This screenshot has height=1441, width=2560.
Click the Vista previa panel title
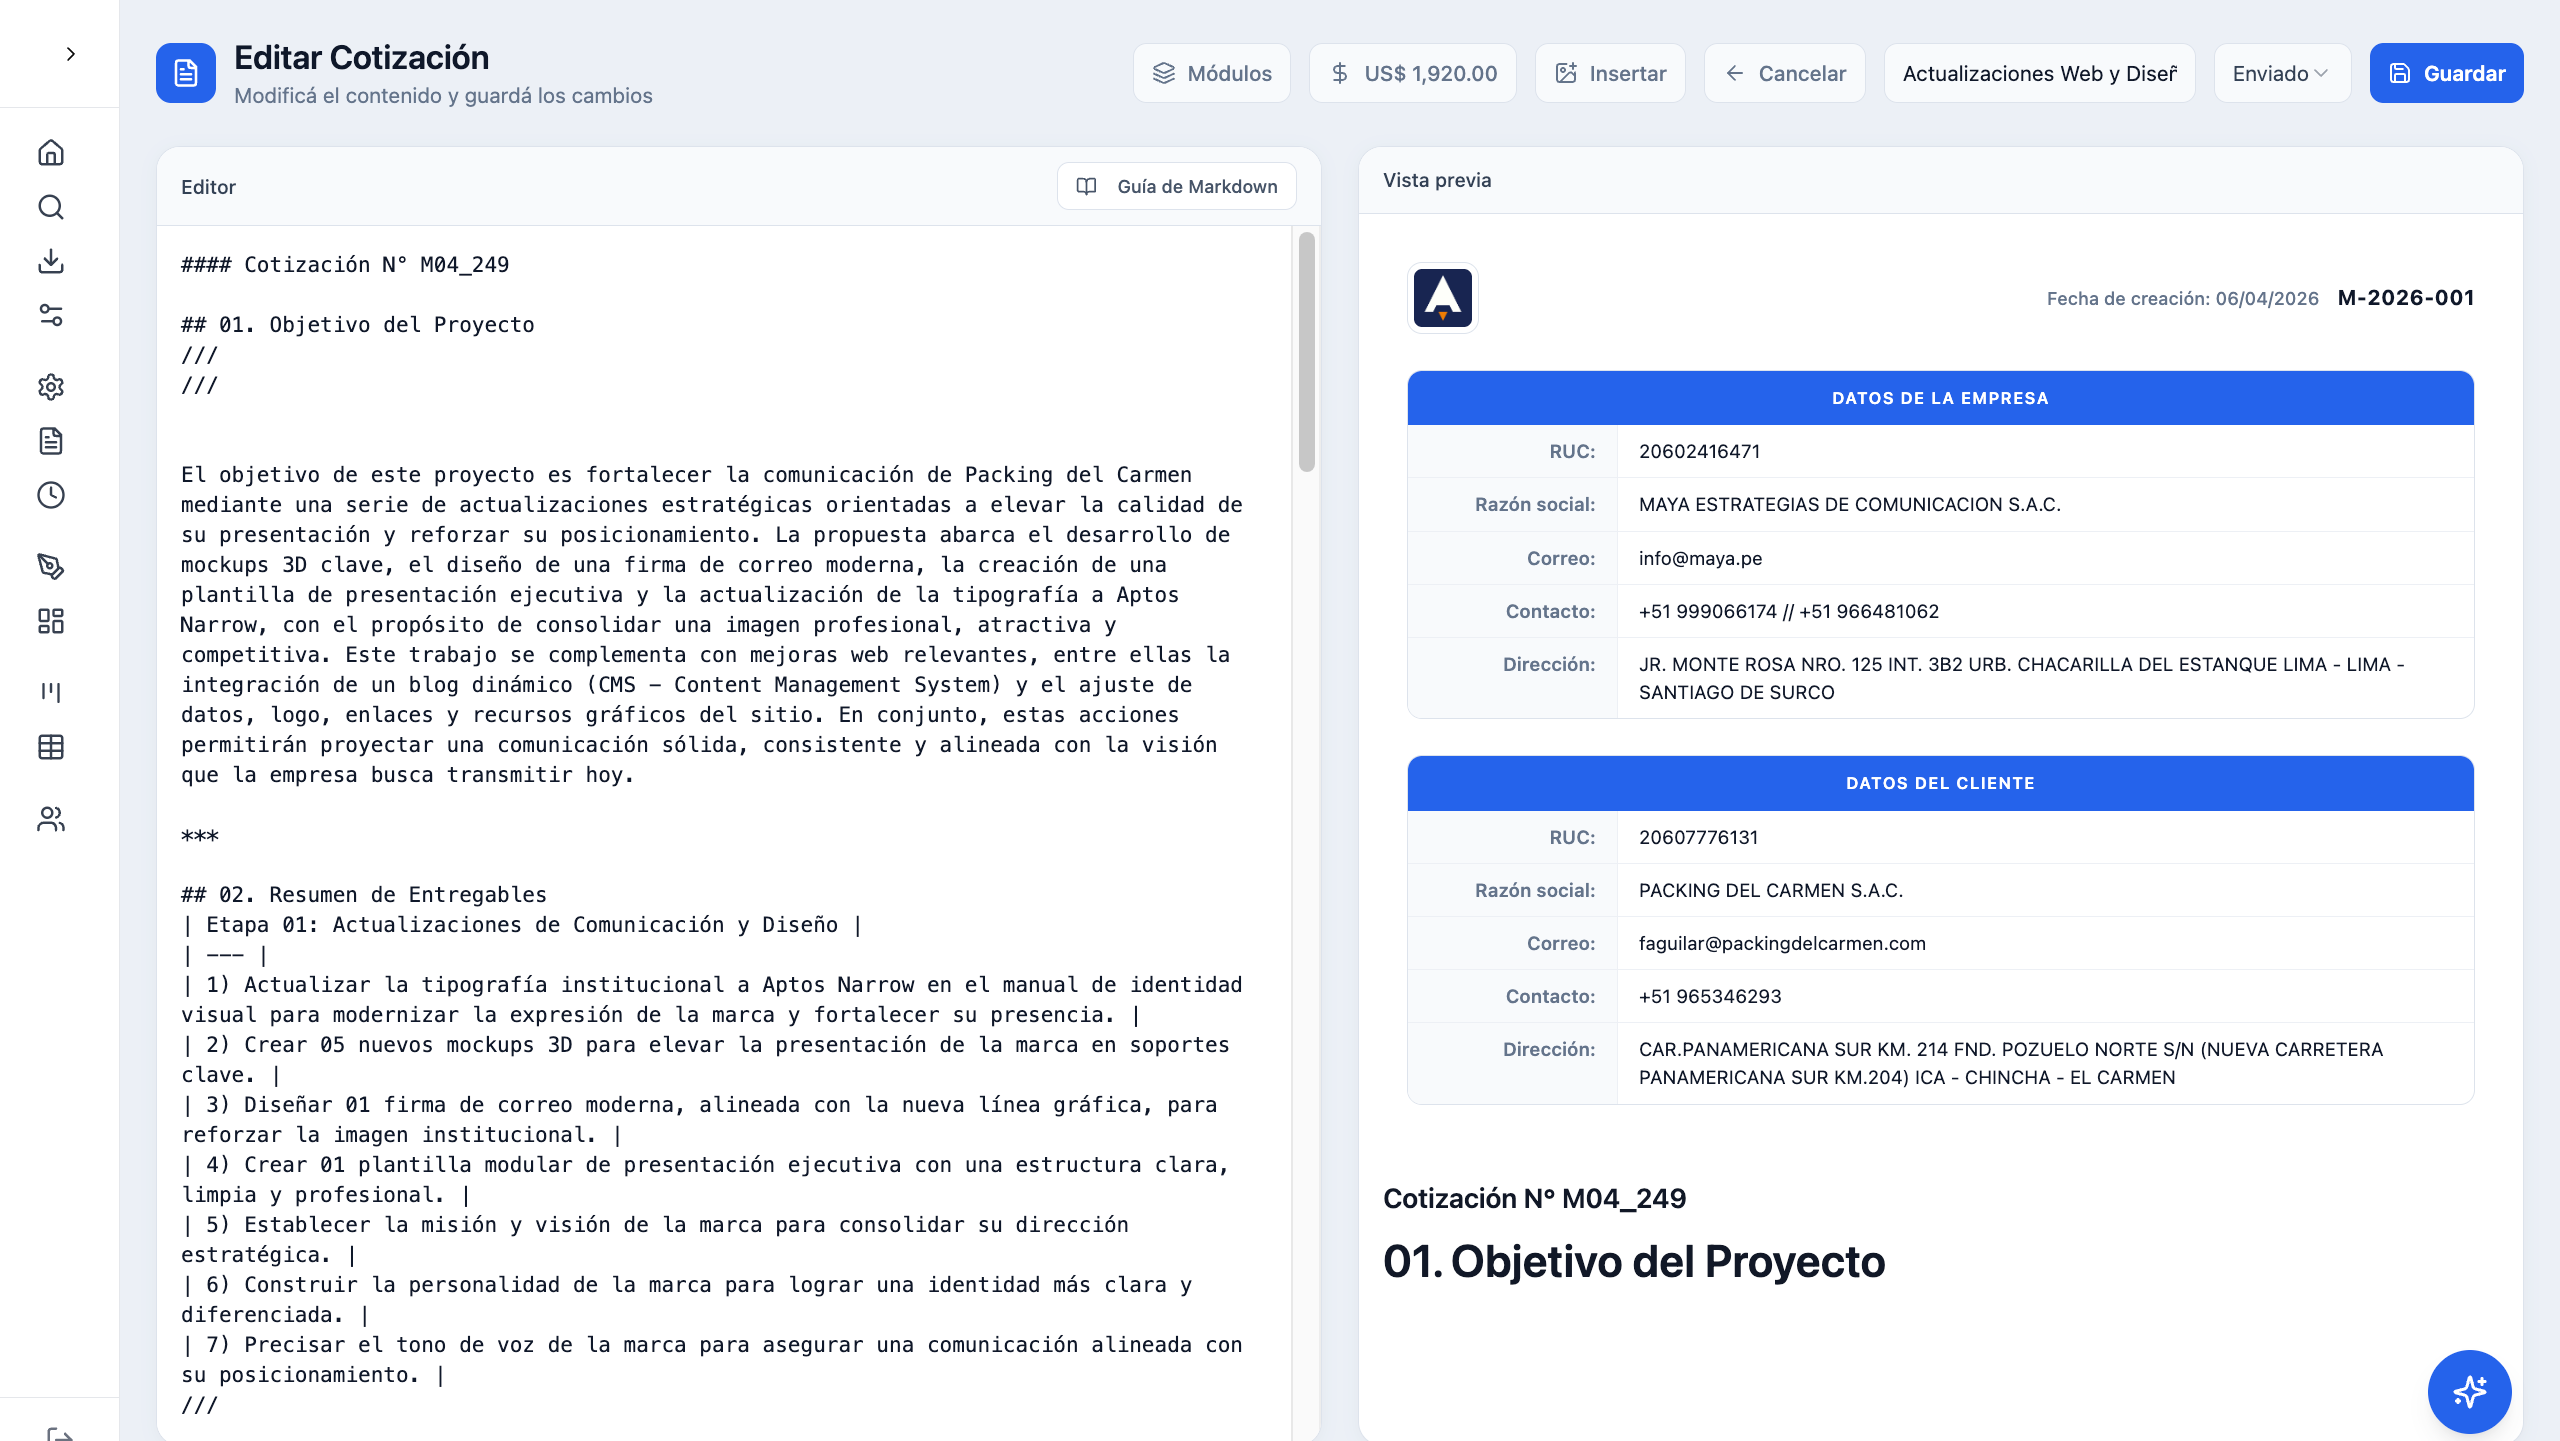(x=1437, y=180)
